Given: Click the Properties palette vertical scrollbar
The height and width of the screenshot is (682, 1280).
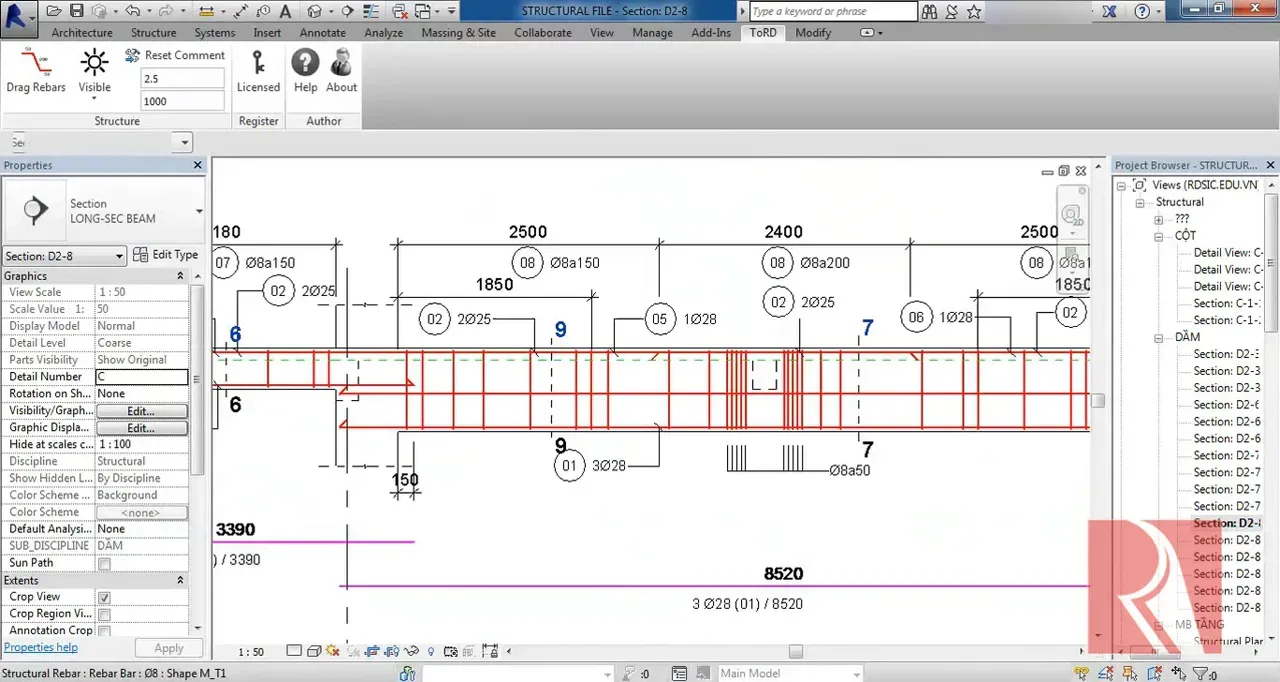Looking at the screenshot, I should click(x=197, y=380).
